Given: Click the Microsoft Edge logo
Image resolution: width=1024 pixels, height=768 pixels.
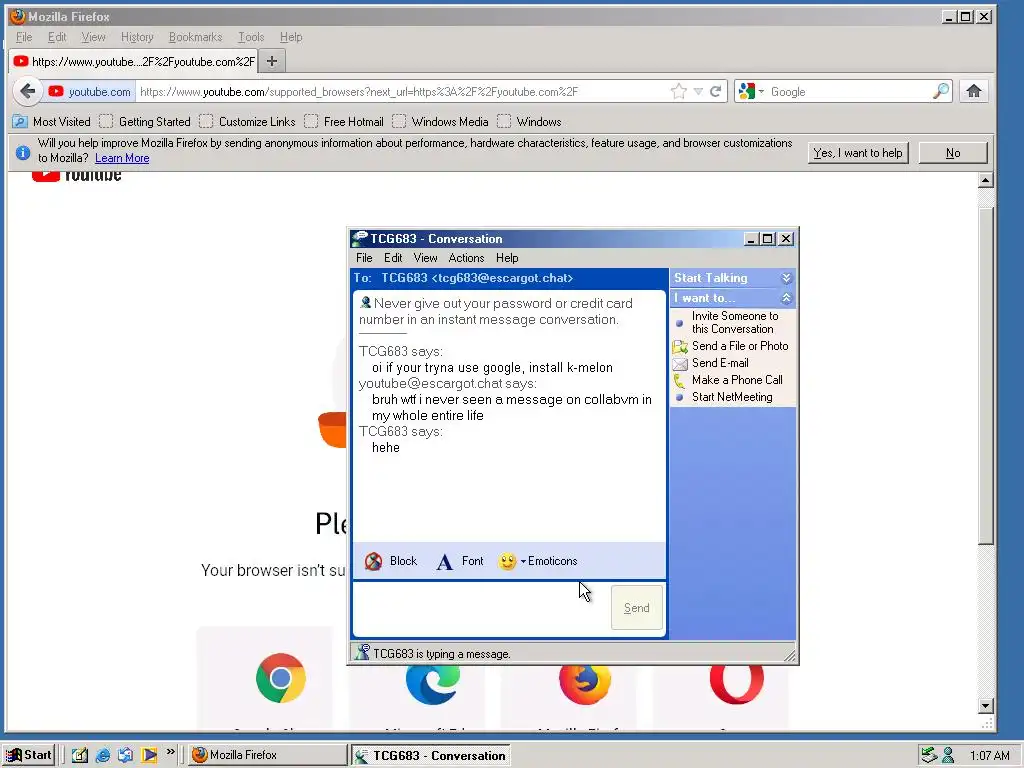Looking at the screenshot, I should [432, 683].
